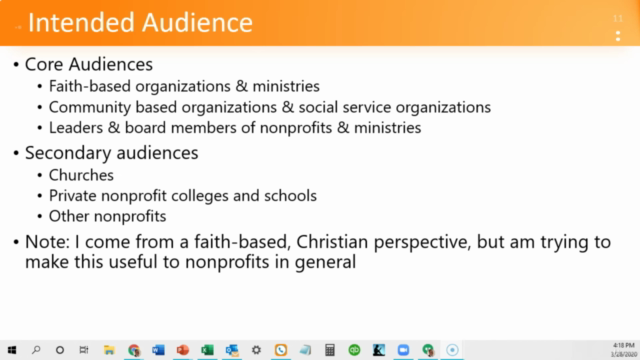Click 'Core Audiences' bullet text
Screen dimensions: 640x360
point(89,64)
